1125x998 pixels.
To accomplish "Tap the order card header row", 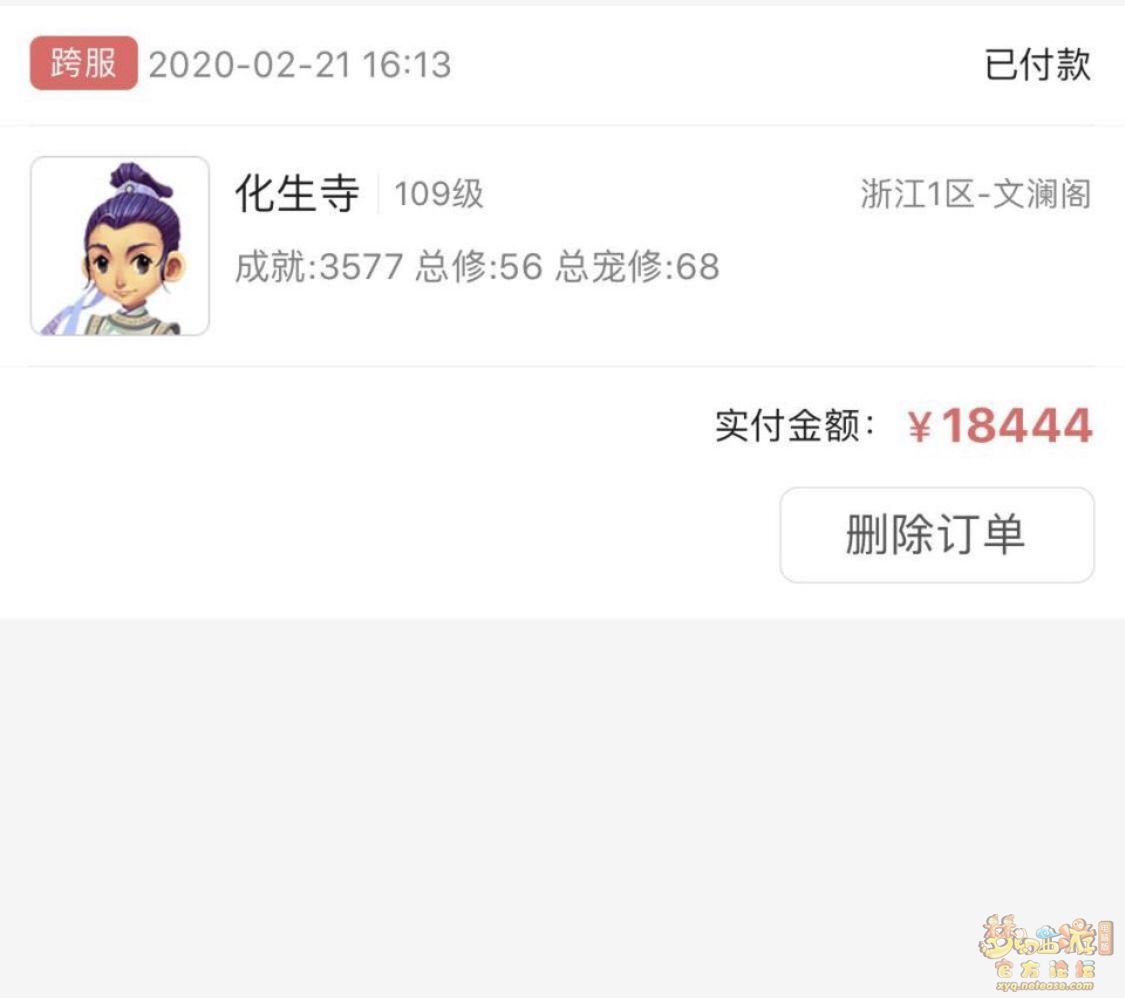I will tap(562, 64).
